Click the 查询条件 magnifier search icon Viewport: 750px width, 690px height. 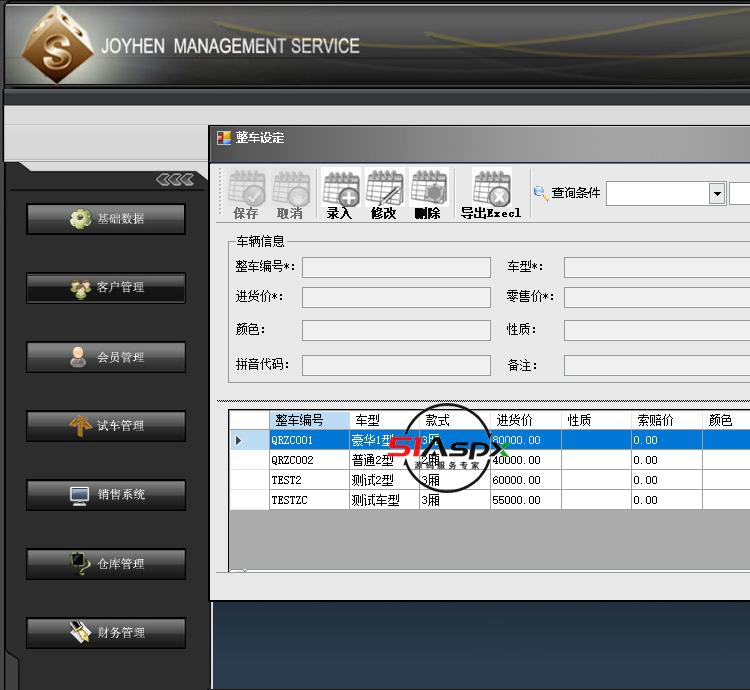540,193
